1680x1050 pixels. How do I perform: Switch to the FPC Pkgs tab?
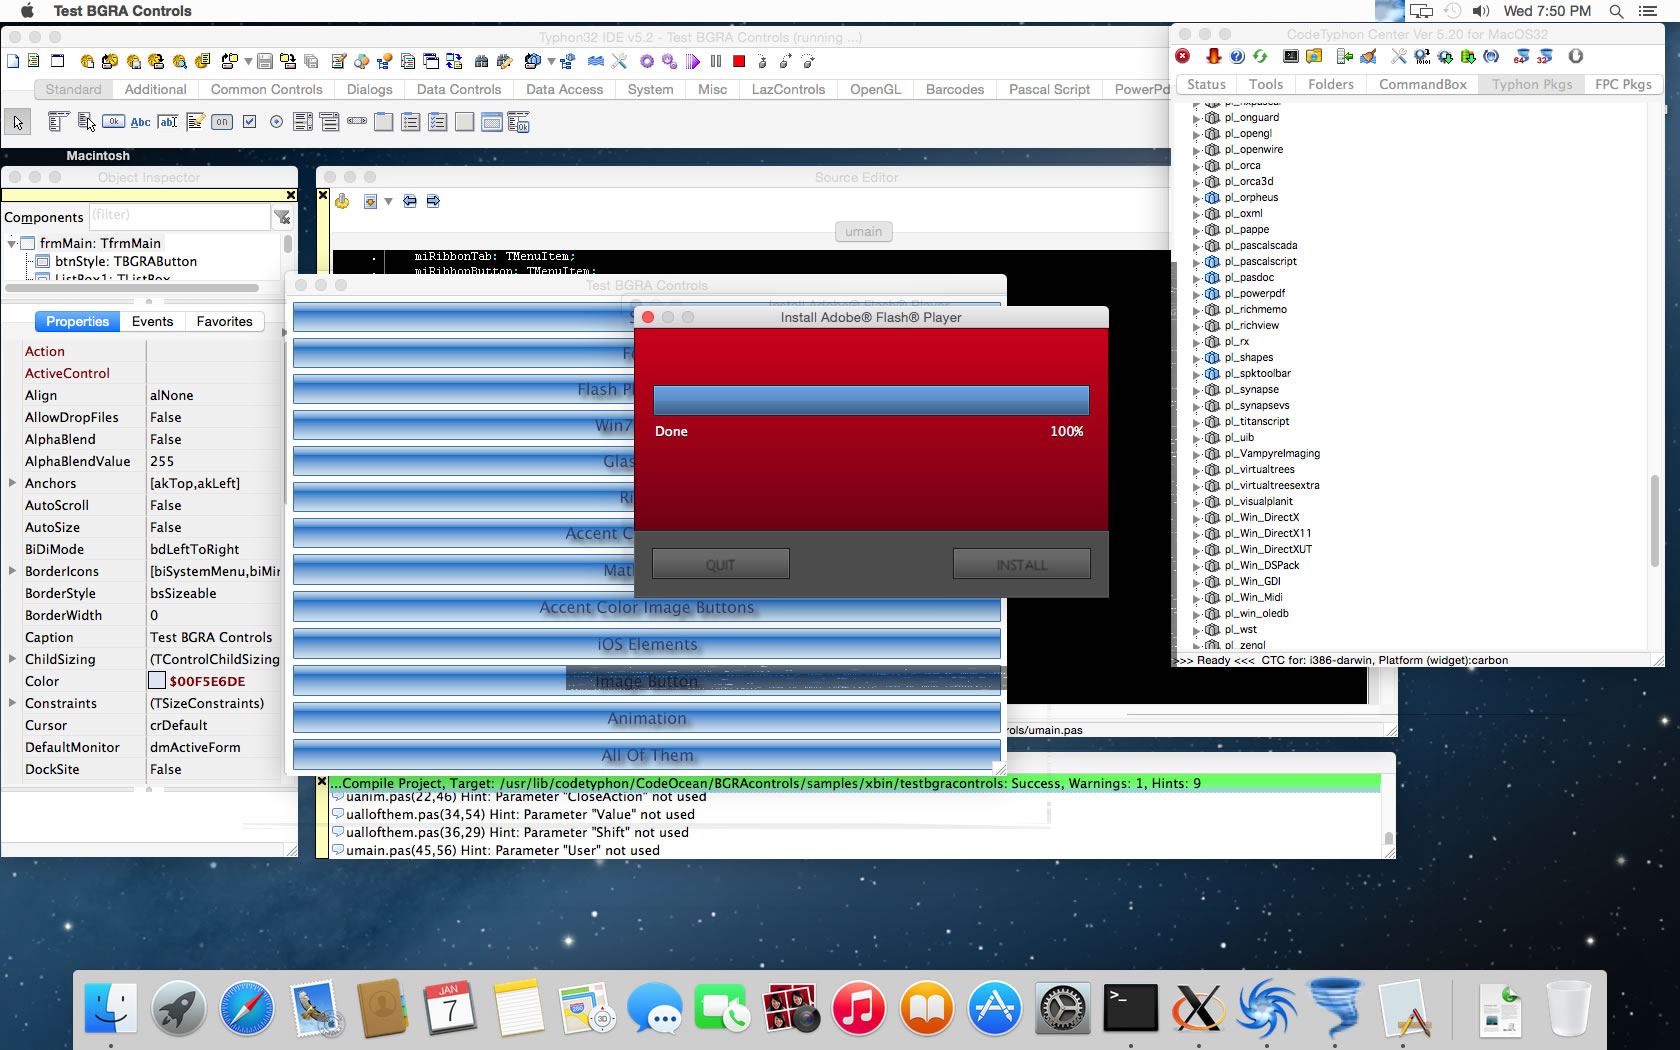(x=1622, y=84)
